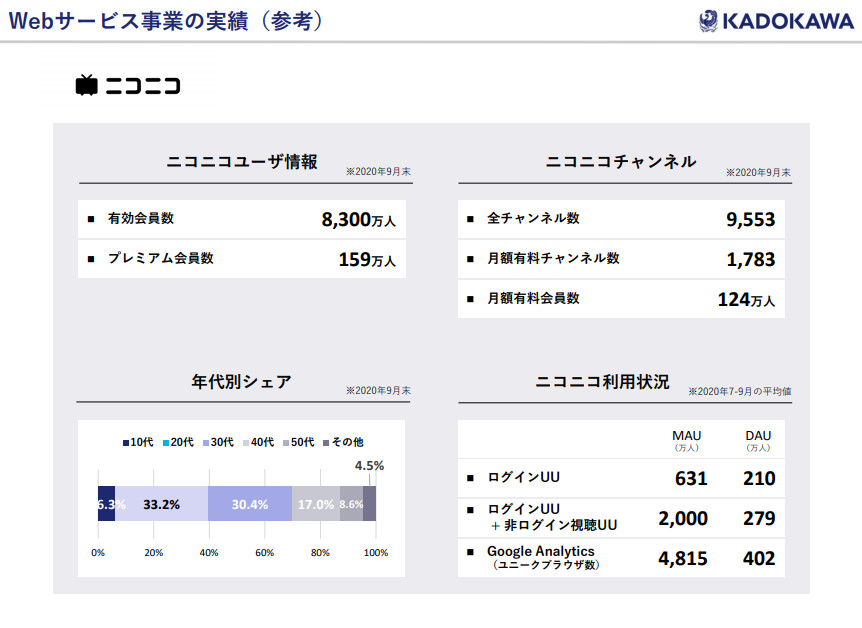Click the 279 DAU value
The image size is (862, 628).
[759, 519]
